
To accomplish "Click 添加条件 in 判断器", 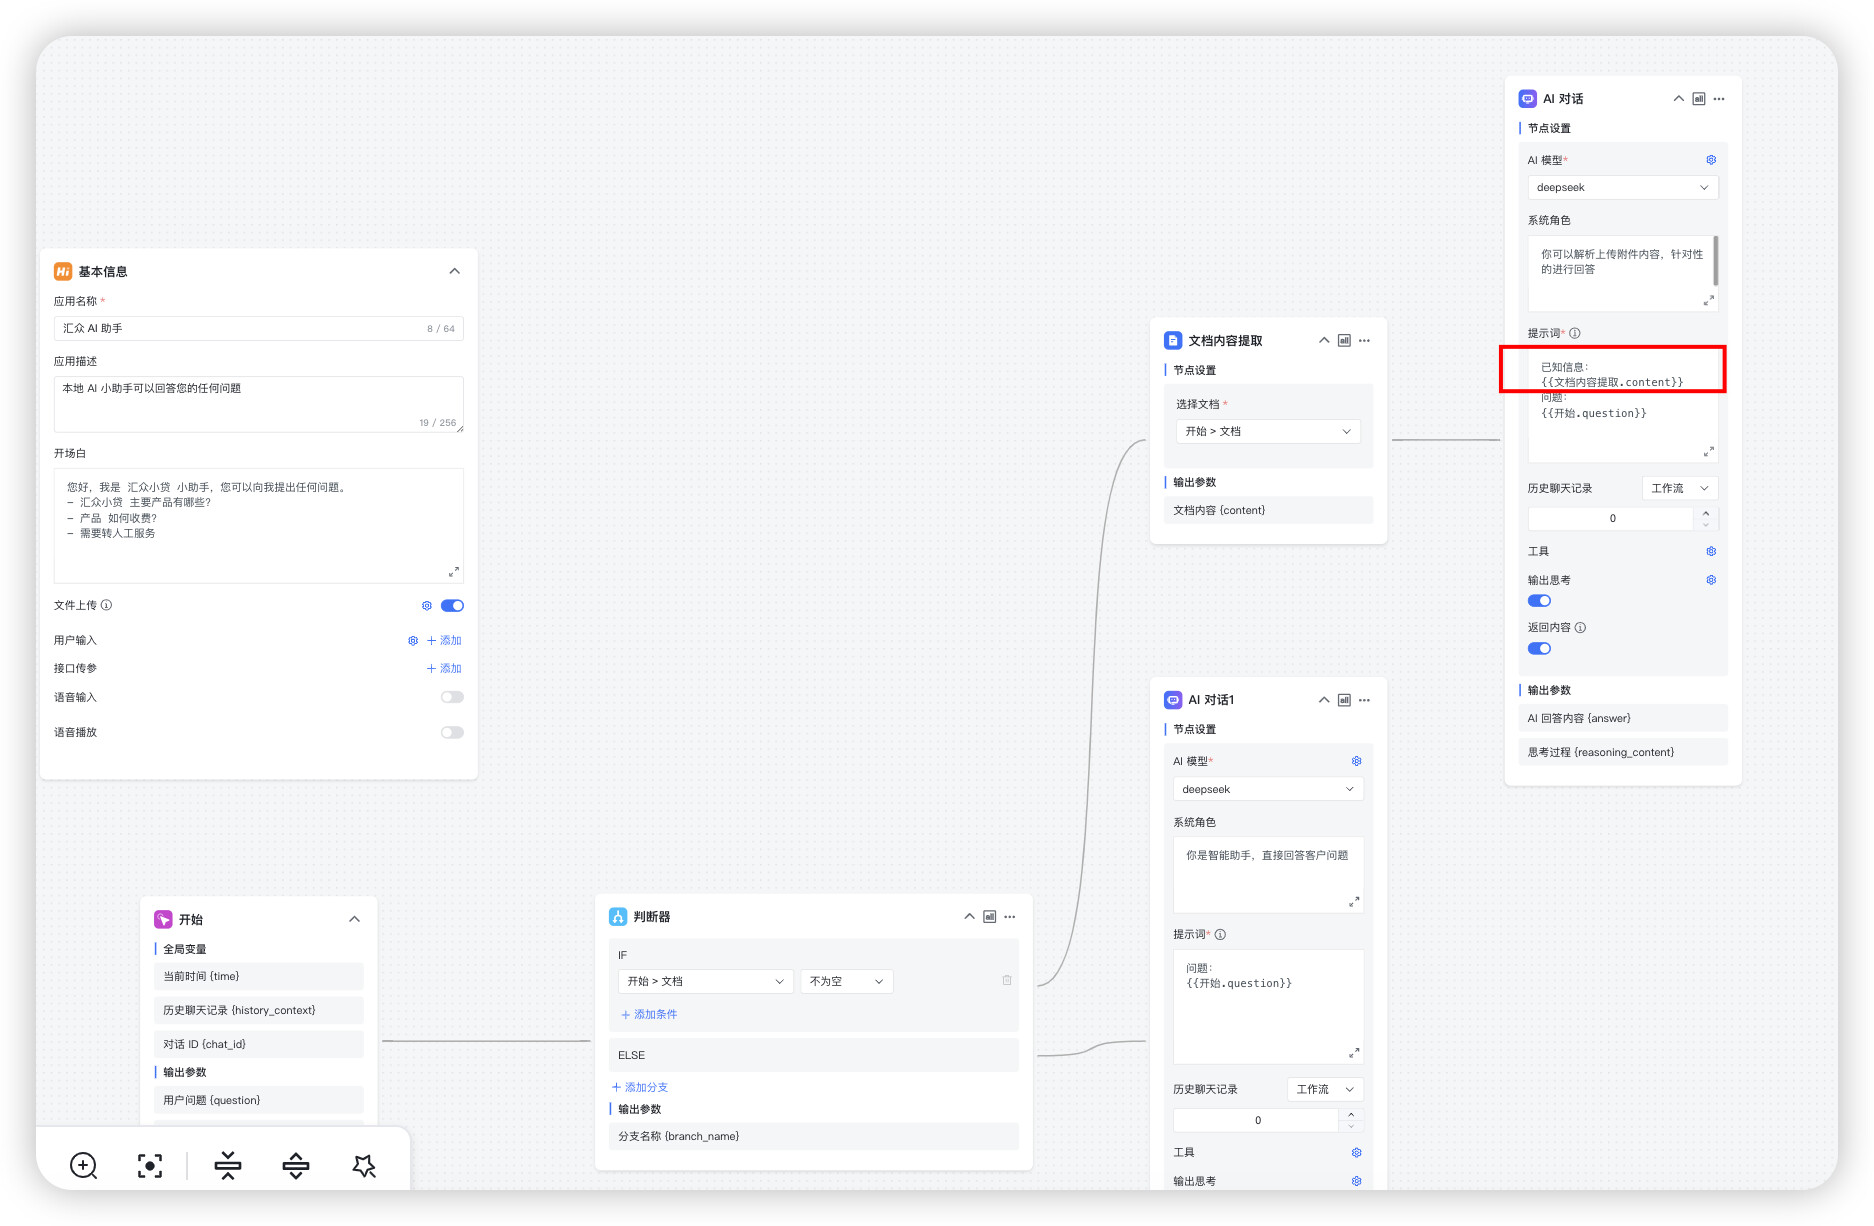I will (649, 1014).
